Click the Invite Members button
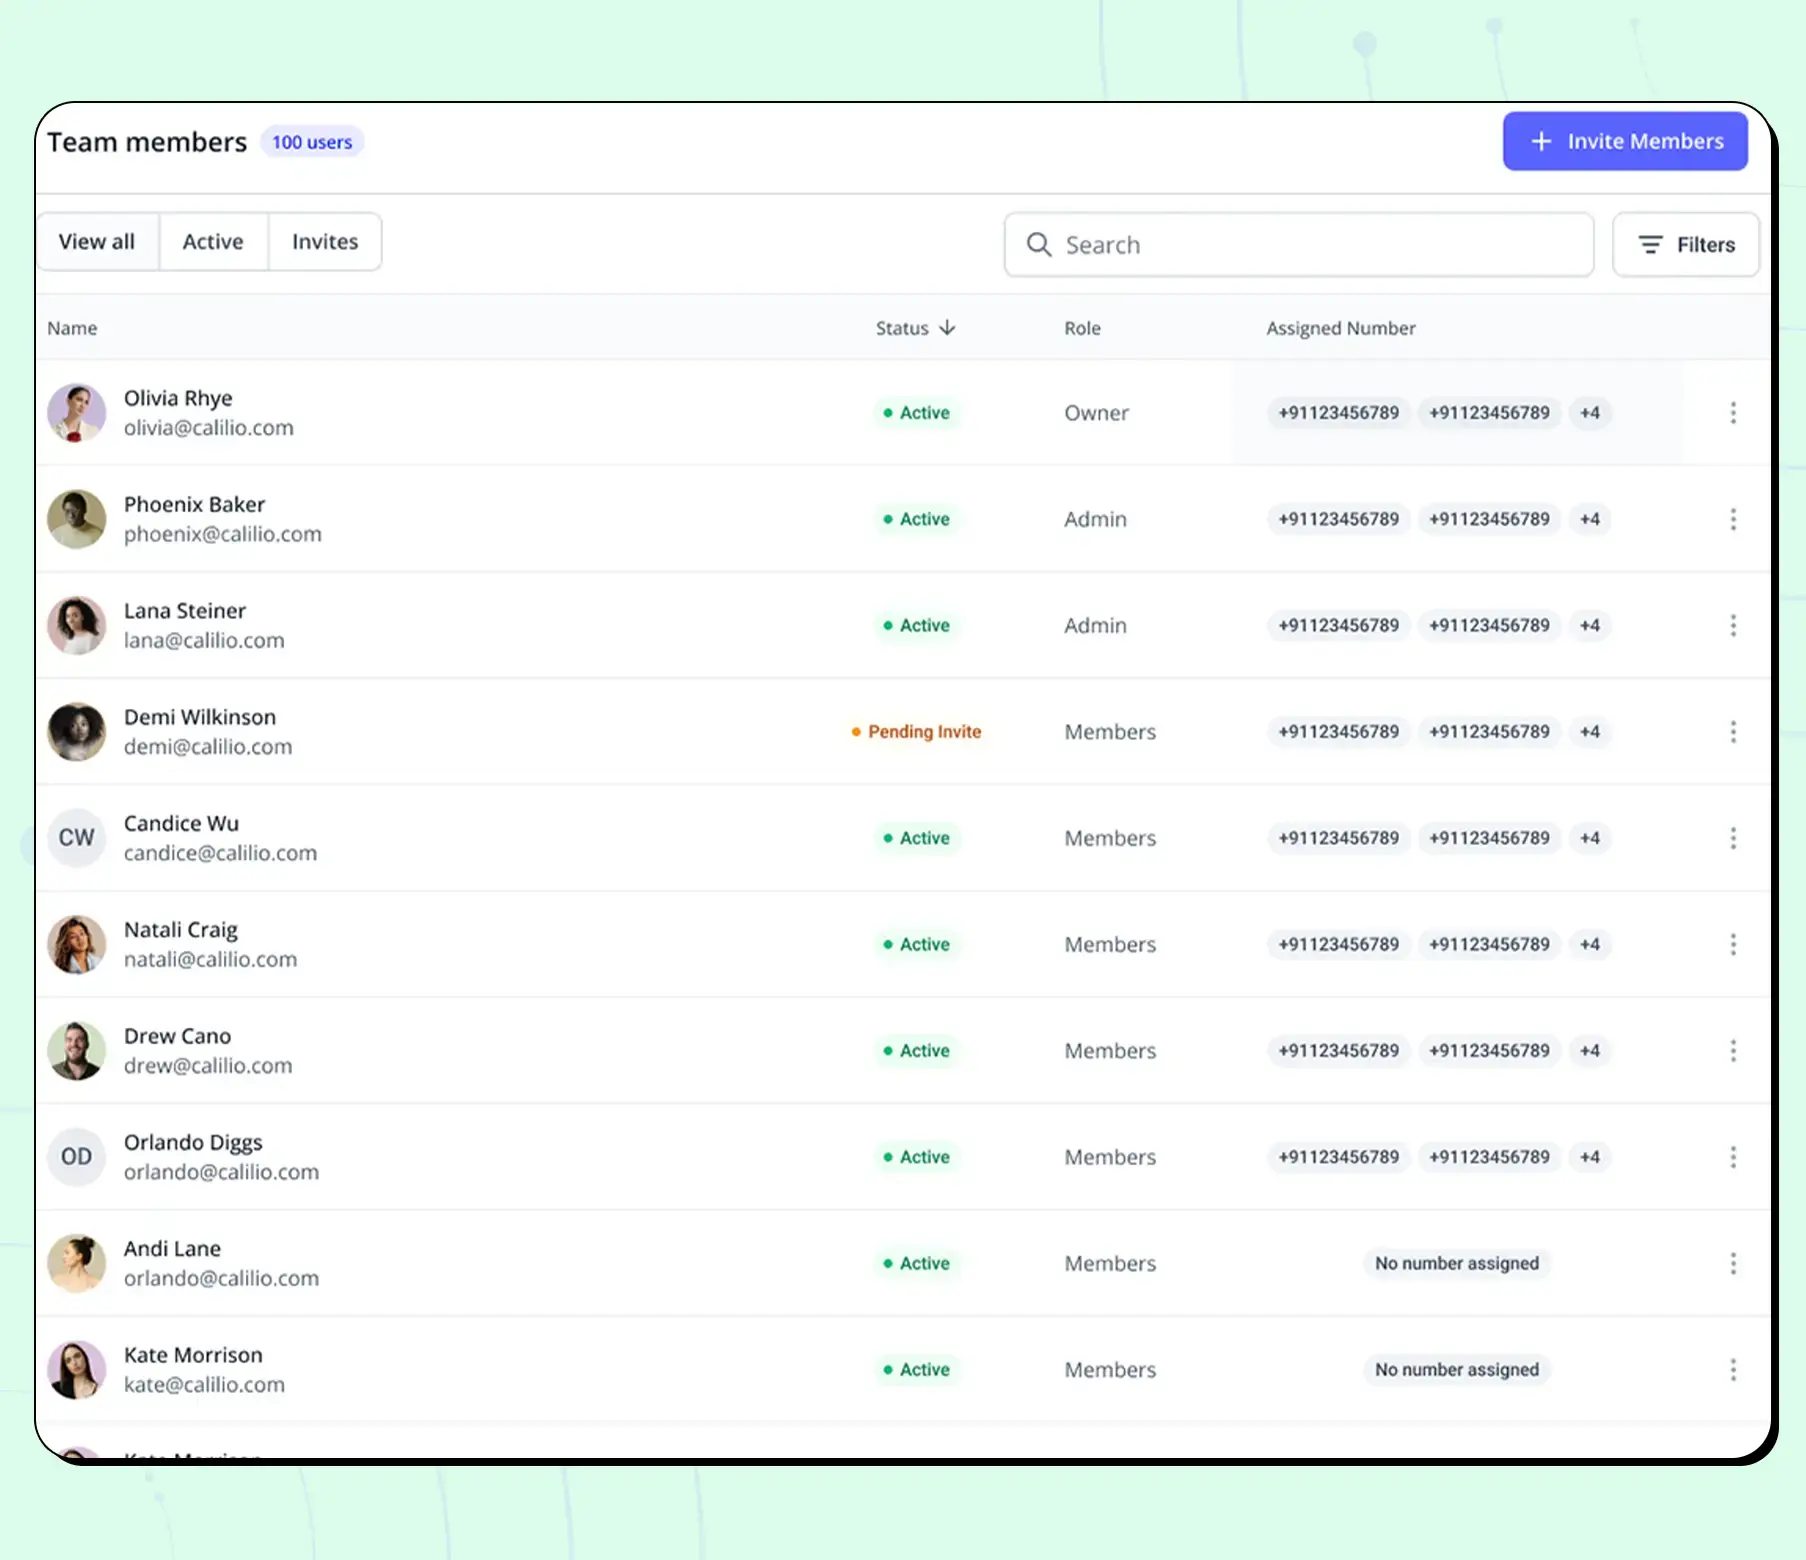The width and height of the screenshot is (1806, 1560). [x=1624, y=142]
